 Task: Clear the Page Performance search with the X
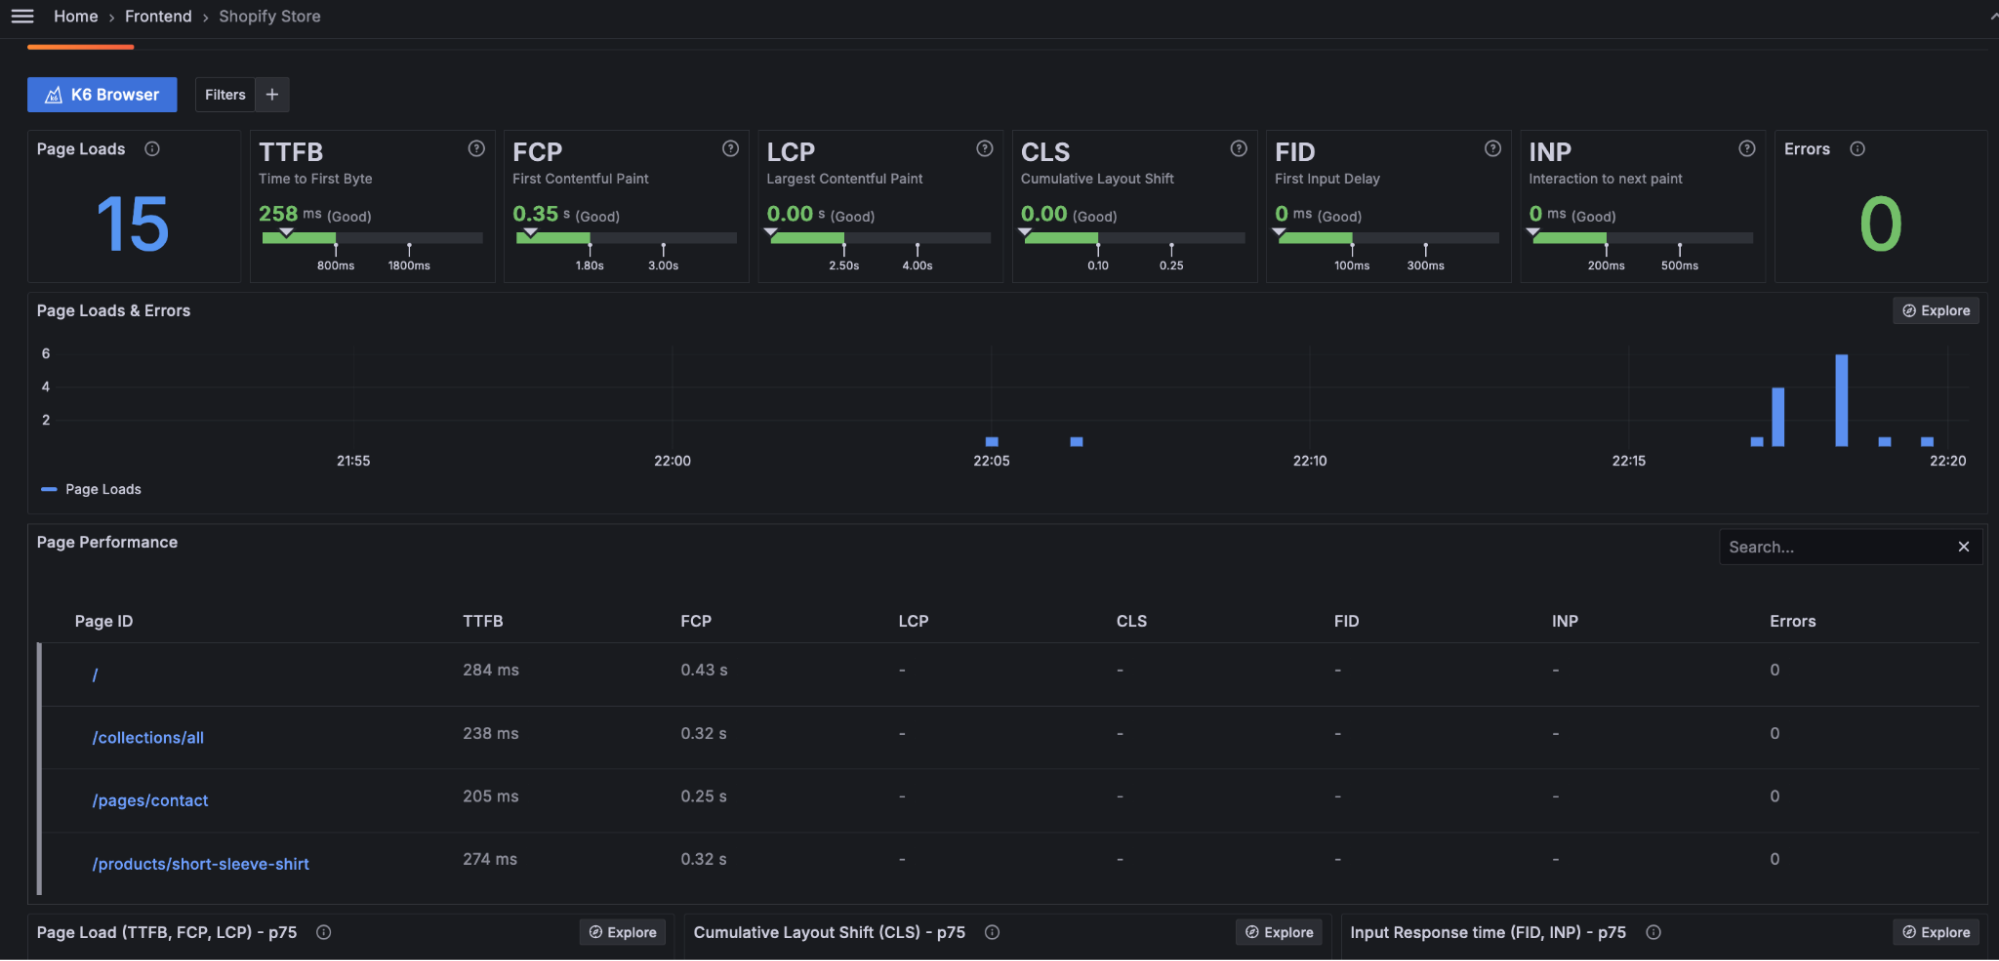pos(1963,546)
